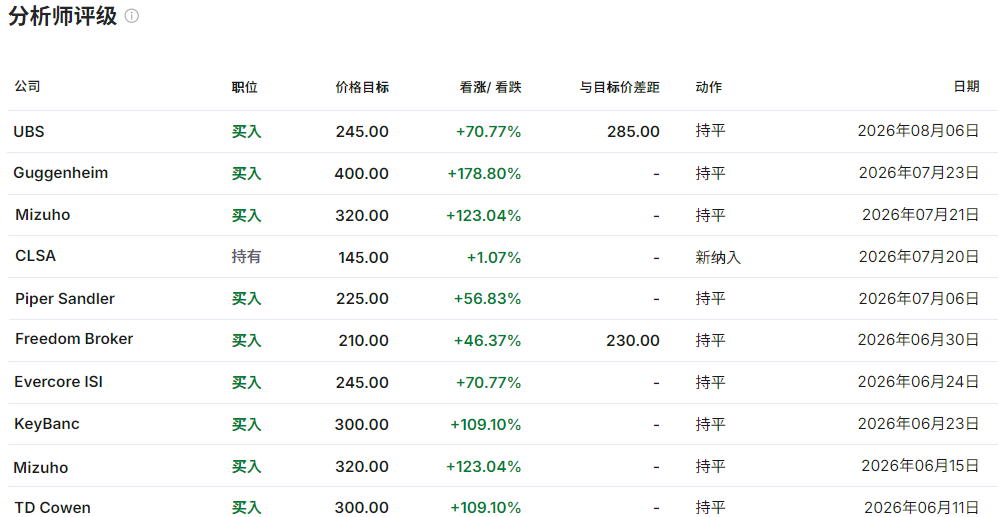The width and height of the screenshot is (999, 517).
Task: Click the date 2026年08月06日
Action: pos(918,131)
